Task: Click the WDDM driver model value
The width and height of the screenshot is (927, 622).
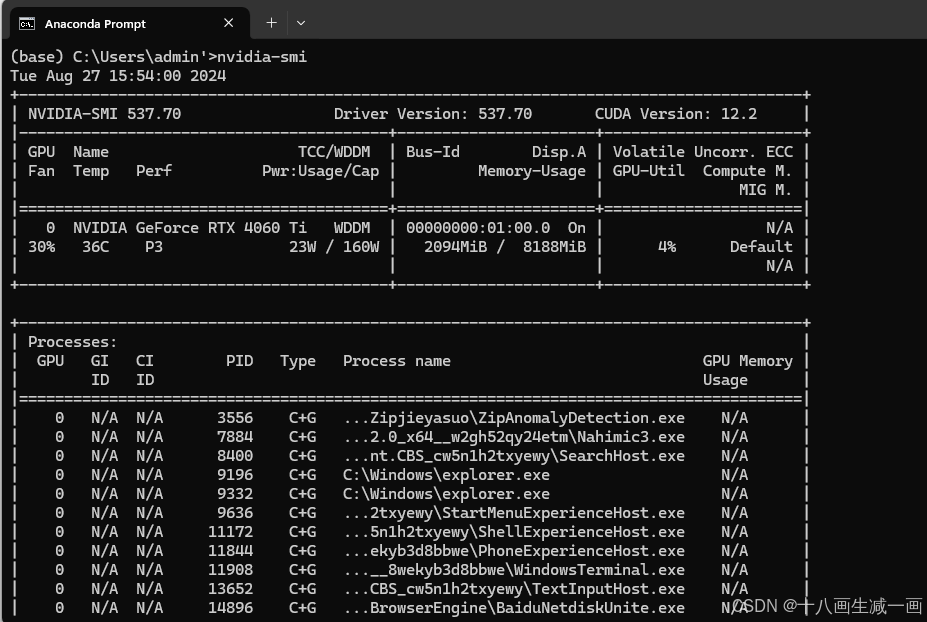Action: tap(352, 228)
